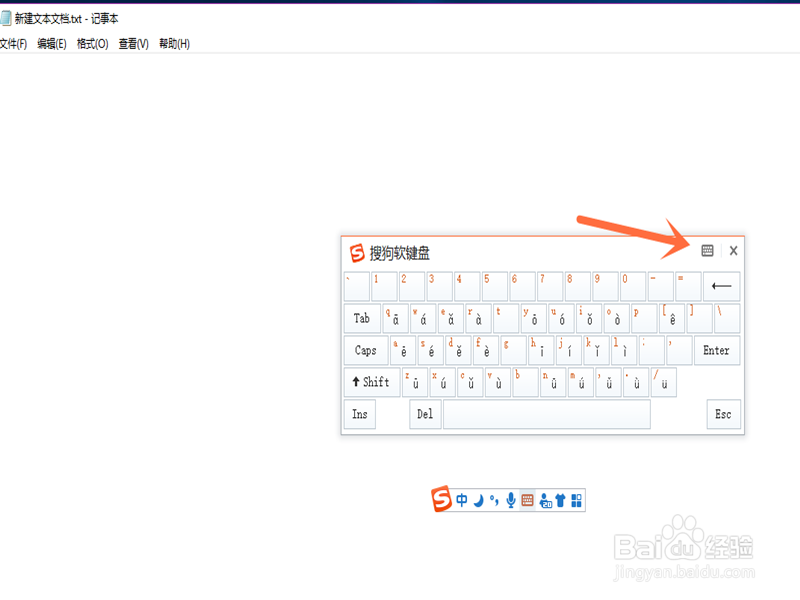Click the o key showing ò
The image size is (800, 600).
(x=616, y=318)
